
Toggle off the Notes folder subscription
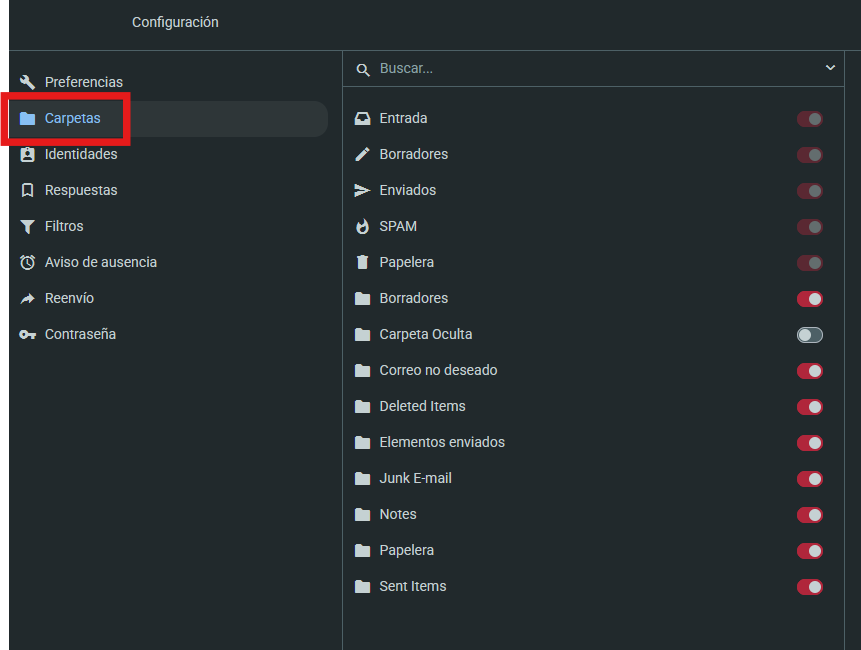pos(809,514)
